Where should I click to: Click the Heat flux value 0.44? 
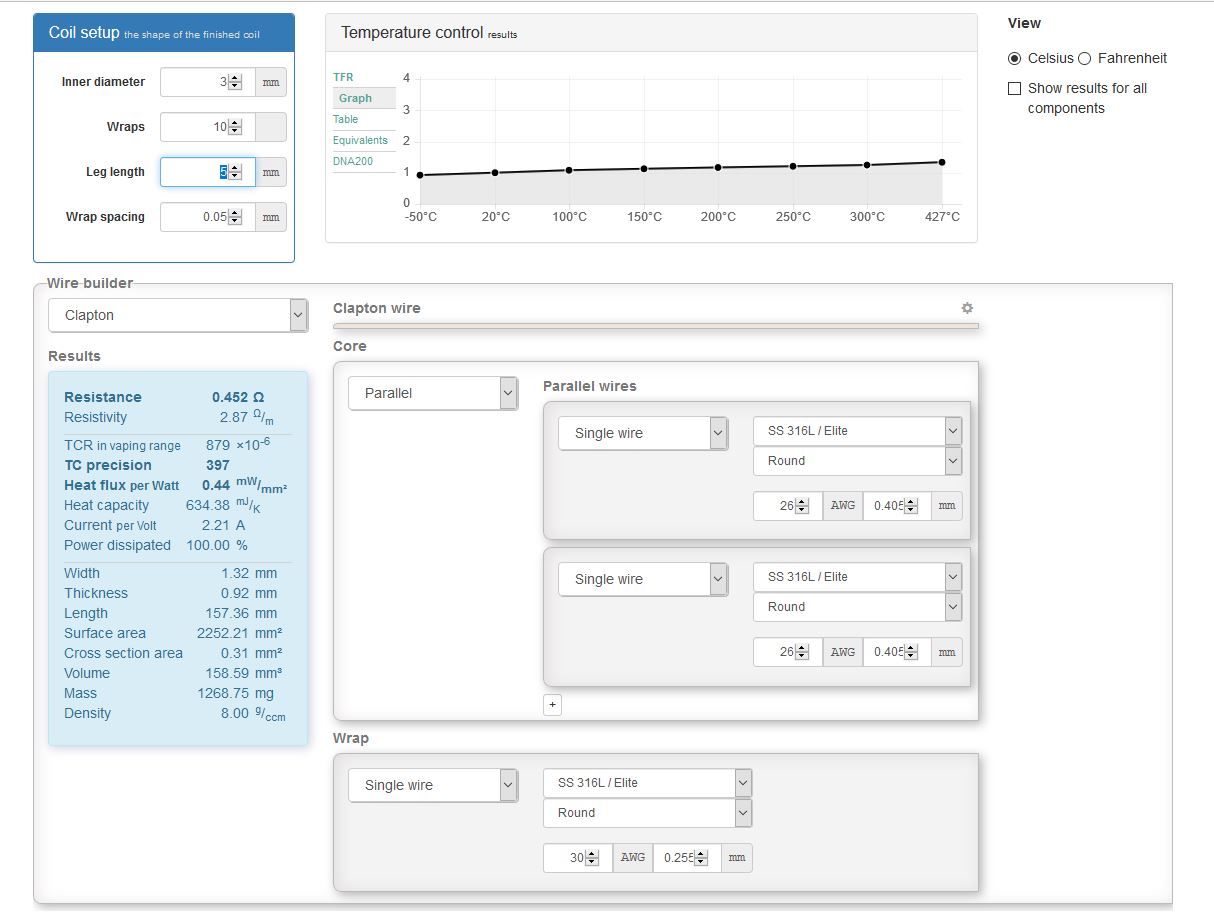point(216,485)
